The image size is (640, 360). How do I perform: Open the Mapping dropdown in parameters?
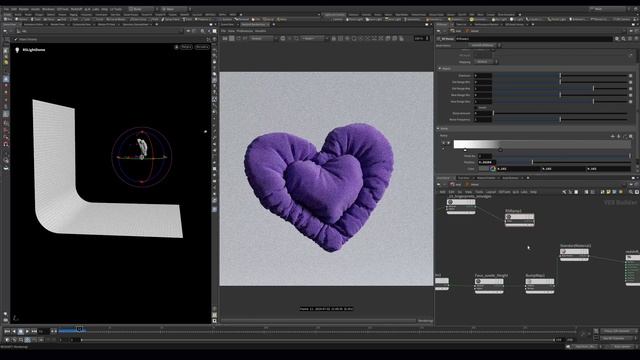tap(486, 62)
